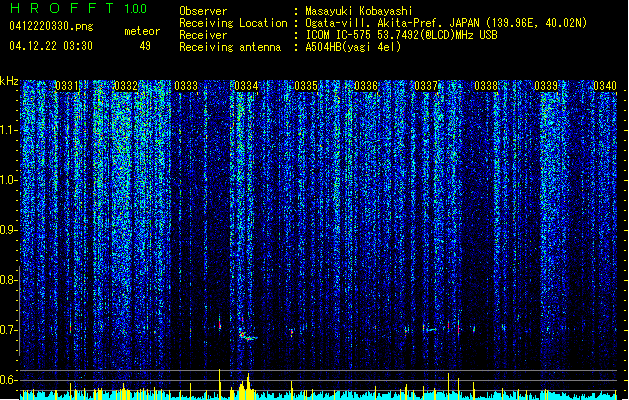The image size is (629, 400).
Task: Click the 0.7 kHz axis label
Action: coord(9,330)
